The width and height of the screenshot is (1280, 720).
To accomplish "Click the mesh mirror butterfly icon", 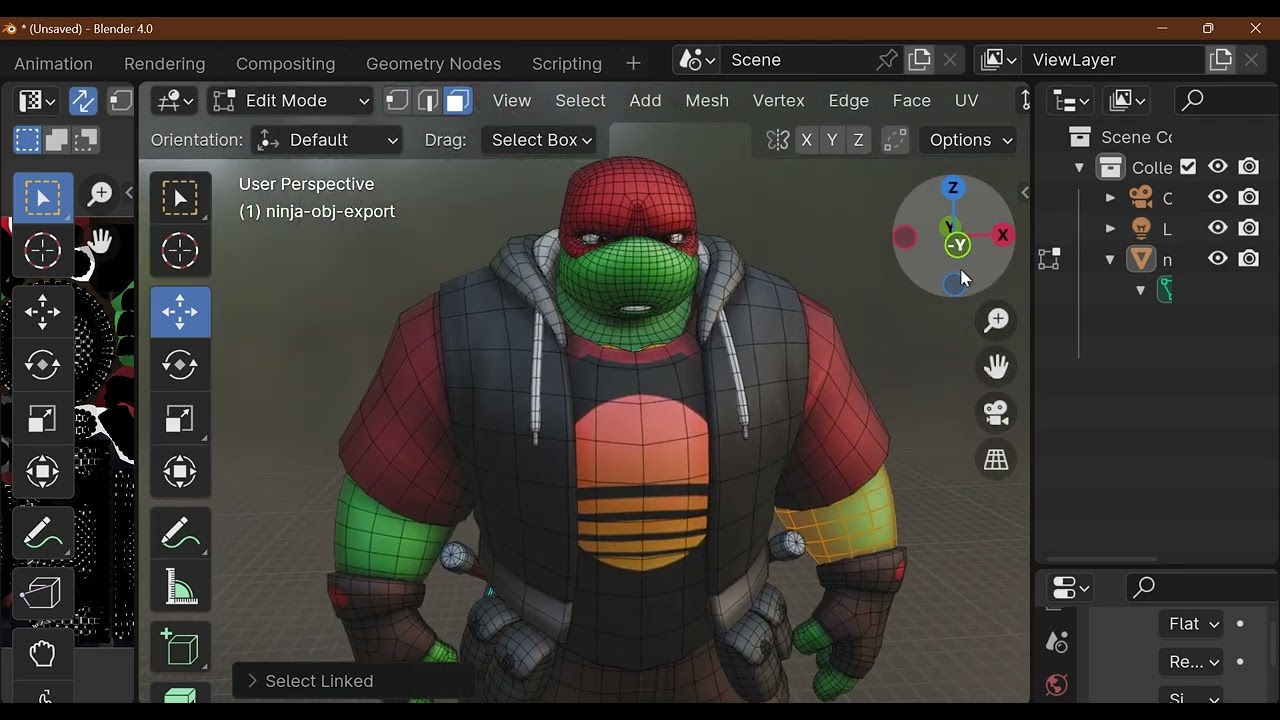I will pos(778,140).
